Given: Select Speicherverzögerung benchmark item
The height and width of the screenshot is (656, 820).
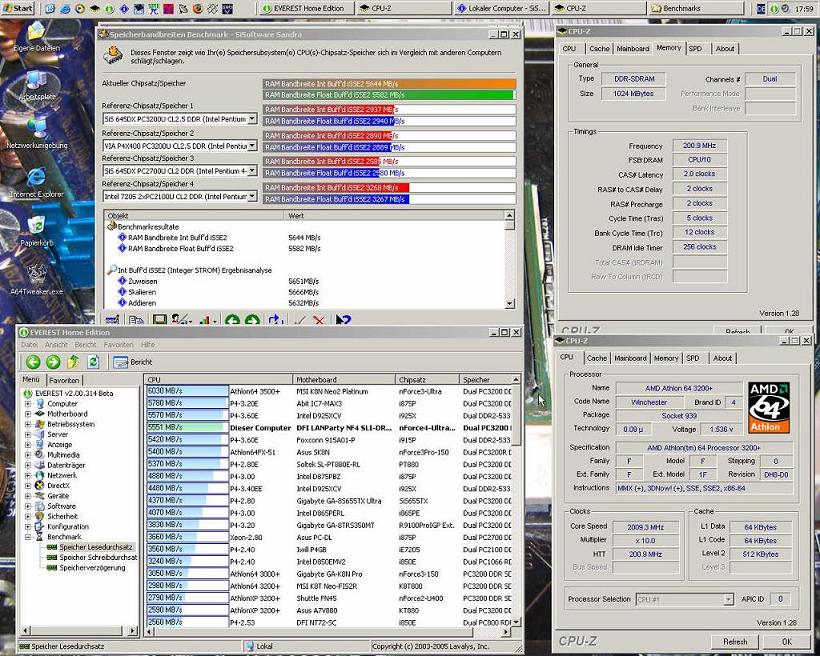Looking at the screenshot, I should pyautogui.click(x=93, y=568).
